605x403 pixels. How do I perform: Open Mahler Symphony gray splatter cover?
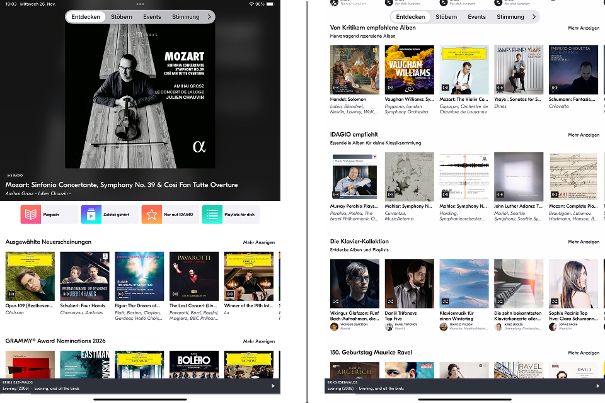pos(409,177)
